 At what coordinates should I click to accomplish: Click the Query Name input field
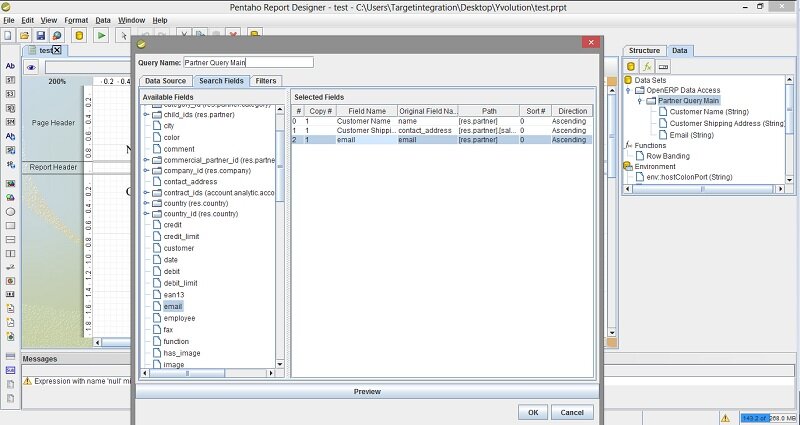(248, 62)
